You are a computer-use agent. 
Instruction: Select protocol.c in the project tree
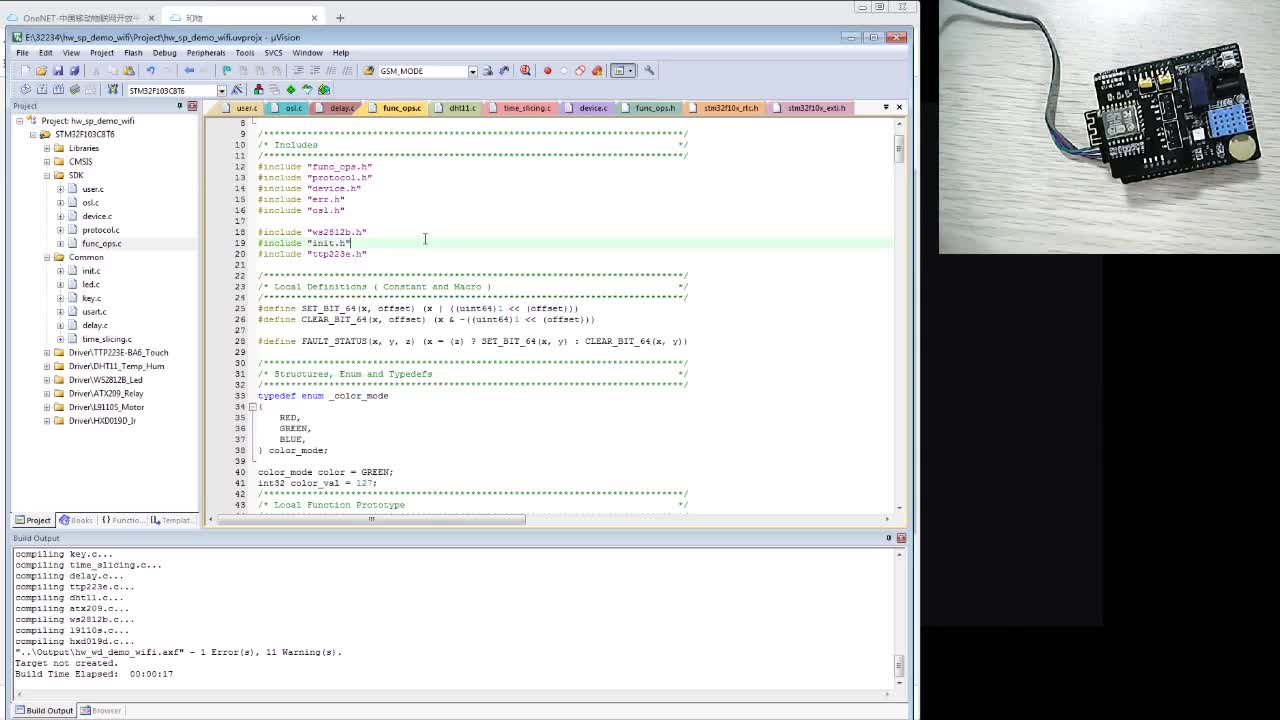(x=100, y=230)
